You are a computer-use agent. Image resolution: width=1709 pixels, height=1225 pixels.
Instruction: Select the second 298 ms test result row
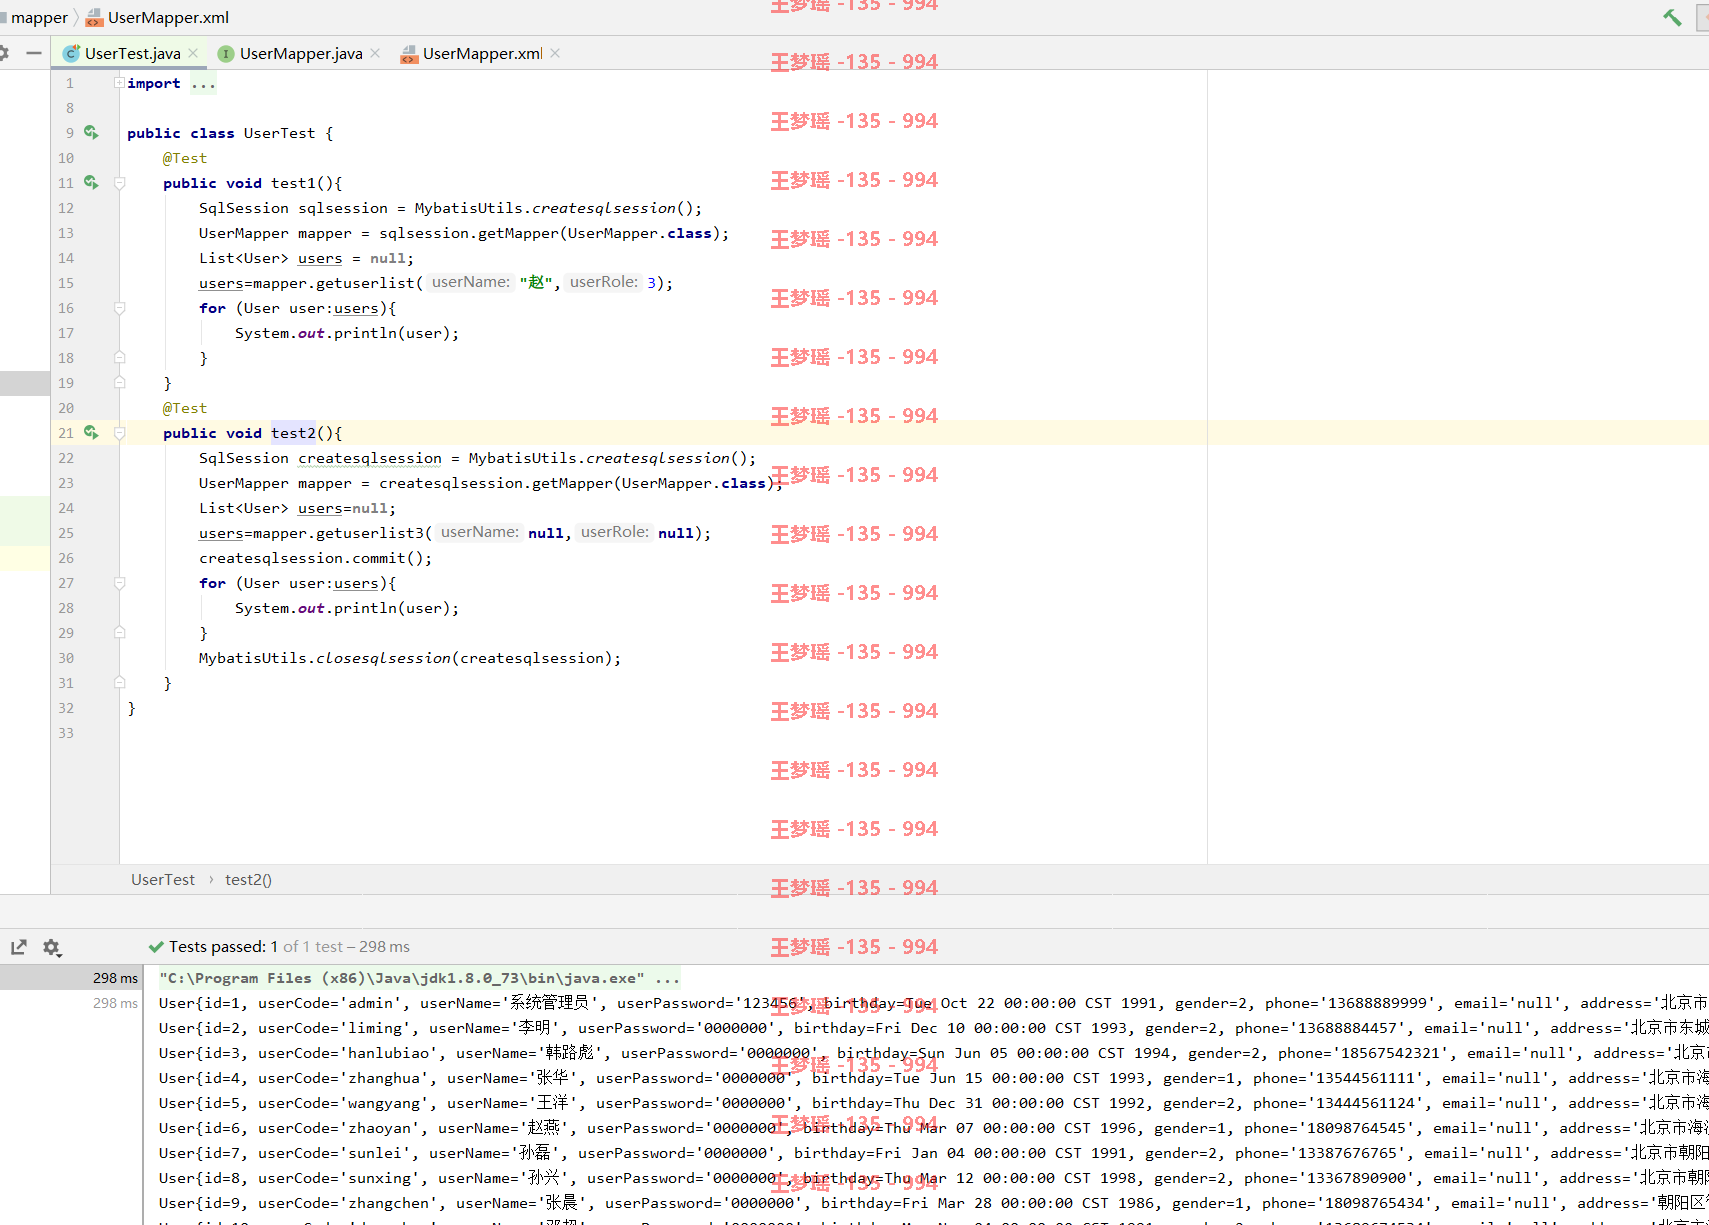click(x=70, y=1003)
